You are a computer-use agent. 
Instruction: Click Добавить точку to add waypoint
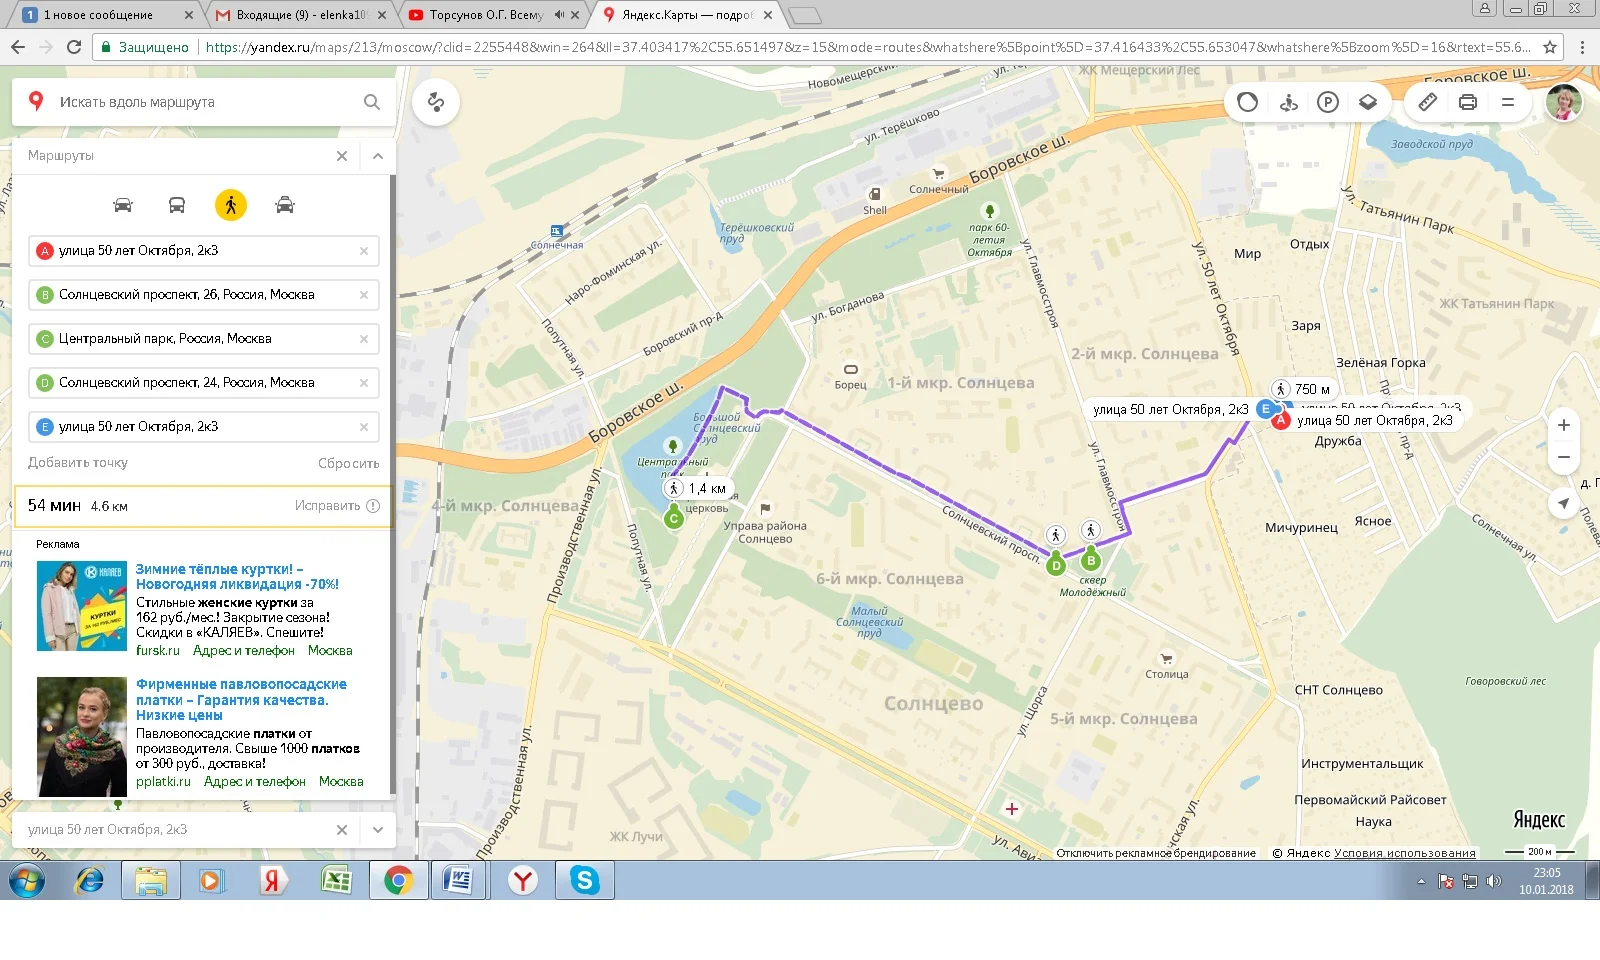78,463
